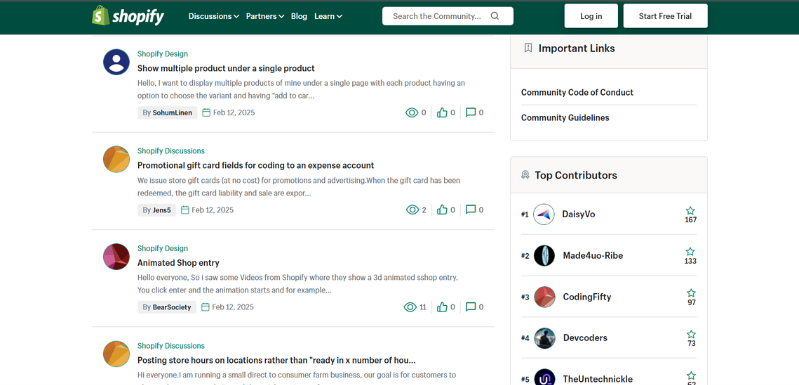
Task: Click thumbs-up icon on Animated Shop entry post
Action: tap(442, 307)
